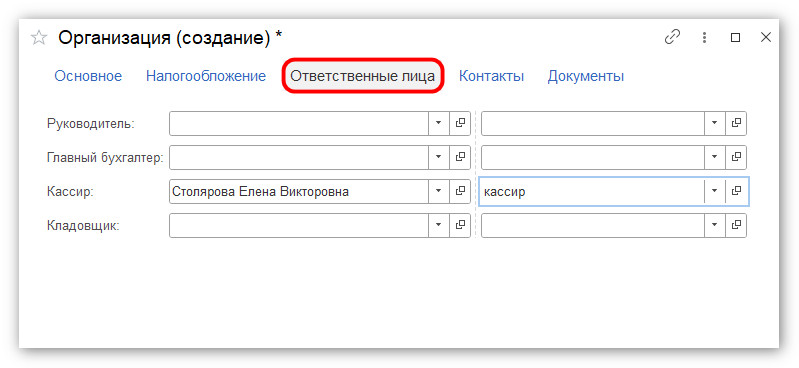The width and height of the screenshot is (799, 368).
Task: Open Главный бухгалтер position record icon
Action: point(736,157)
